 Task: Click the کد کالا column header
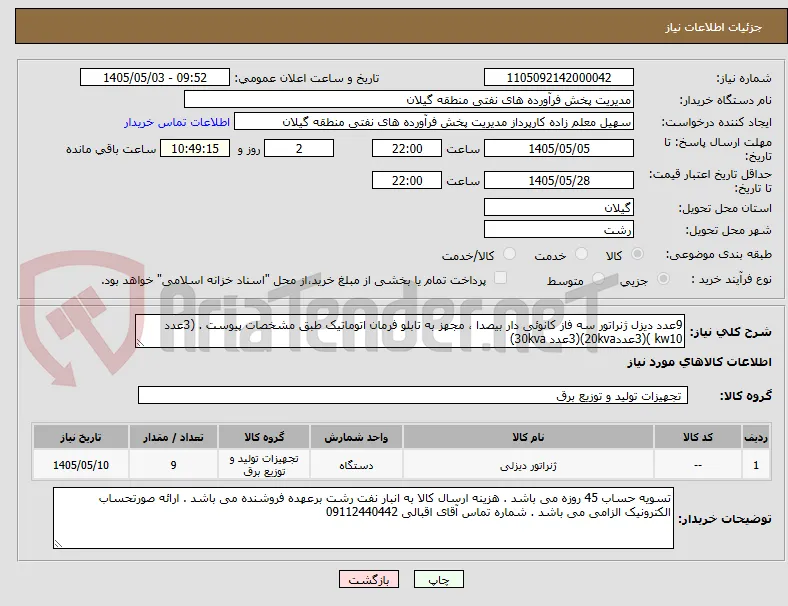(698, 437)
